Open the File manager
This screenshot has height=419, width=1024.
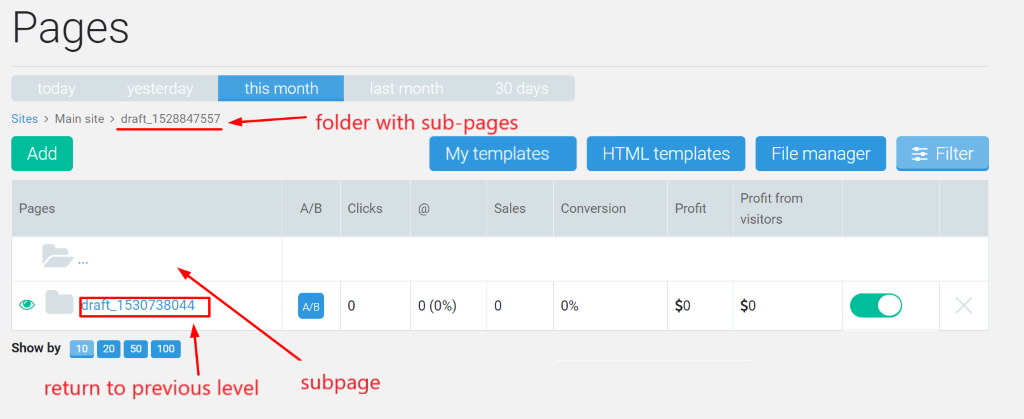(x=821, y=153)
